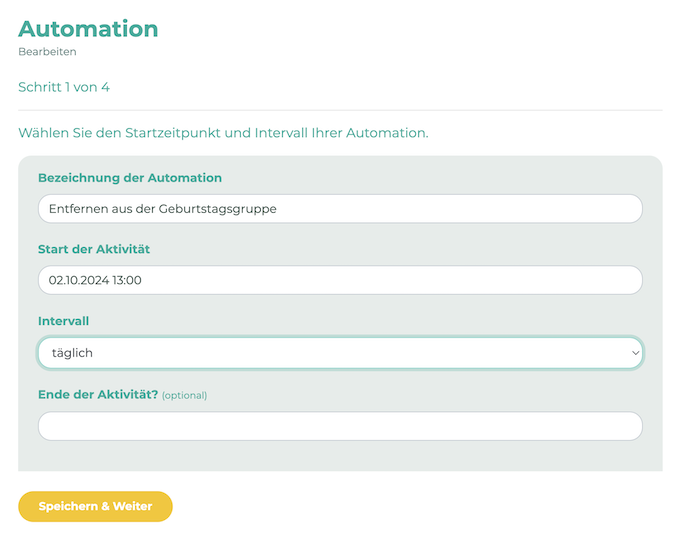Click the Intervall field label
Screen dimensions: 680x539
coord(63,321)
